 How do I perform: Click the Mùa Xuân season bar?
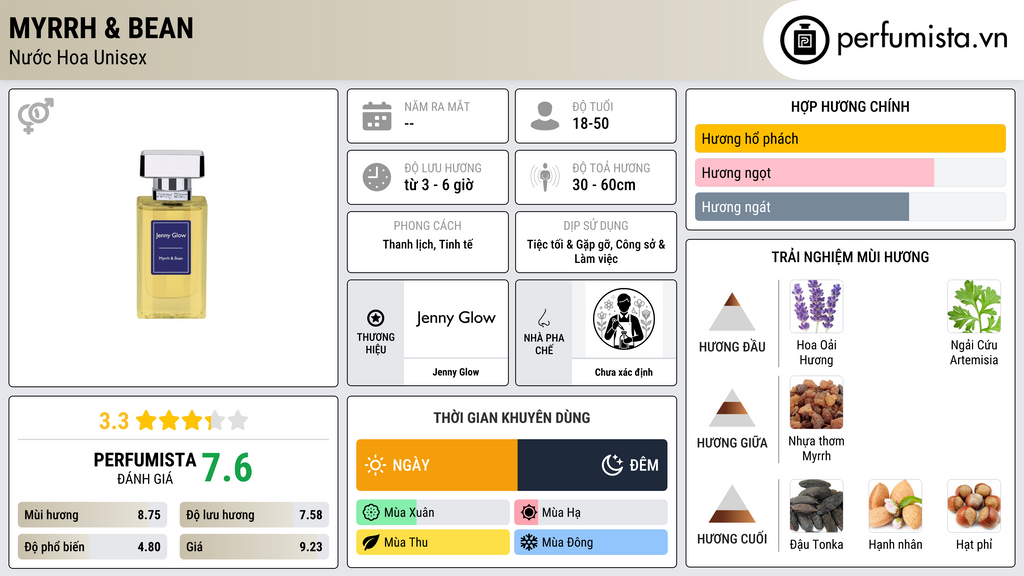(x=433, y=513)
